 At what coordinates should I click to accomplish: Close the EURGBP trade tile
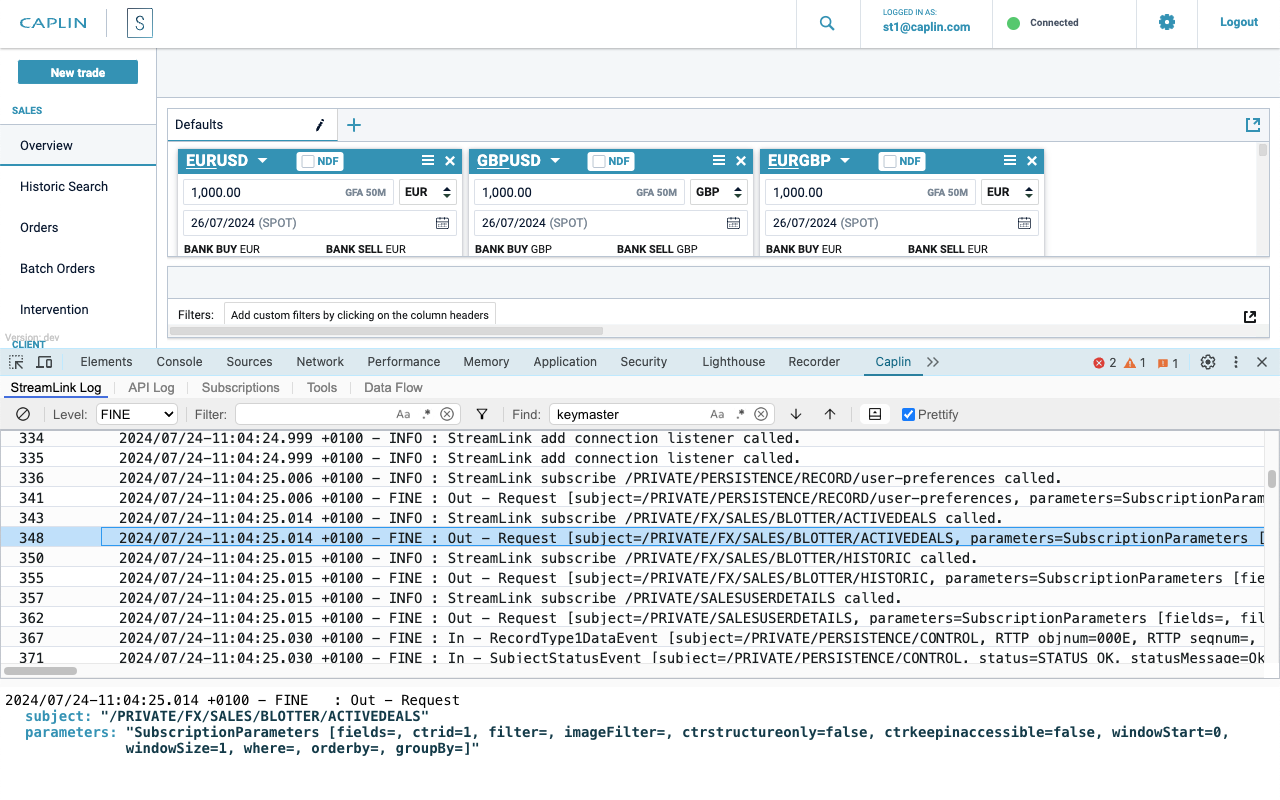coord(1032,161)
